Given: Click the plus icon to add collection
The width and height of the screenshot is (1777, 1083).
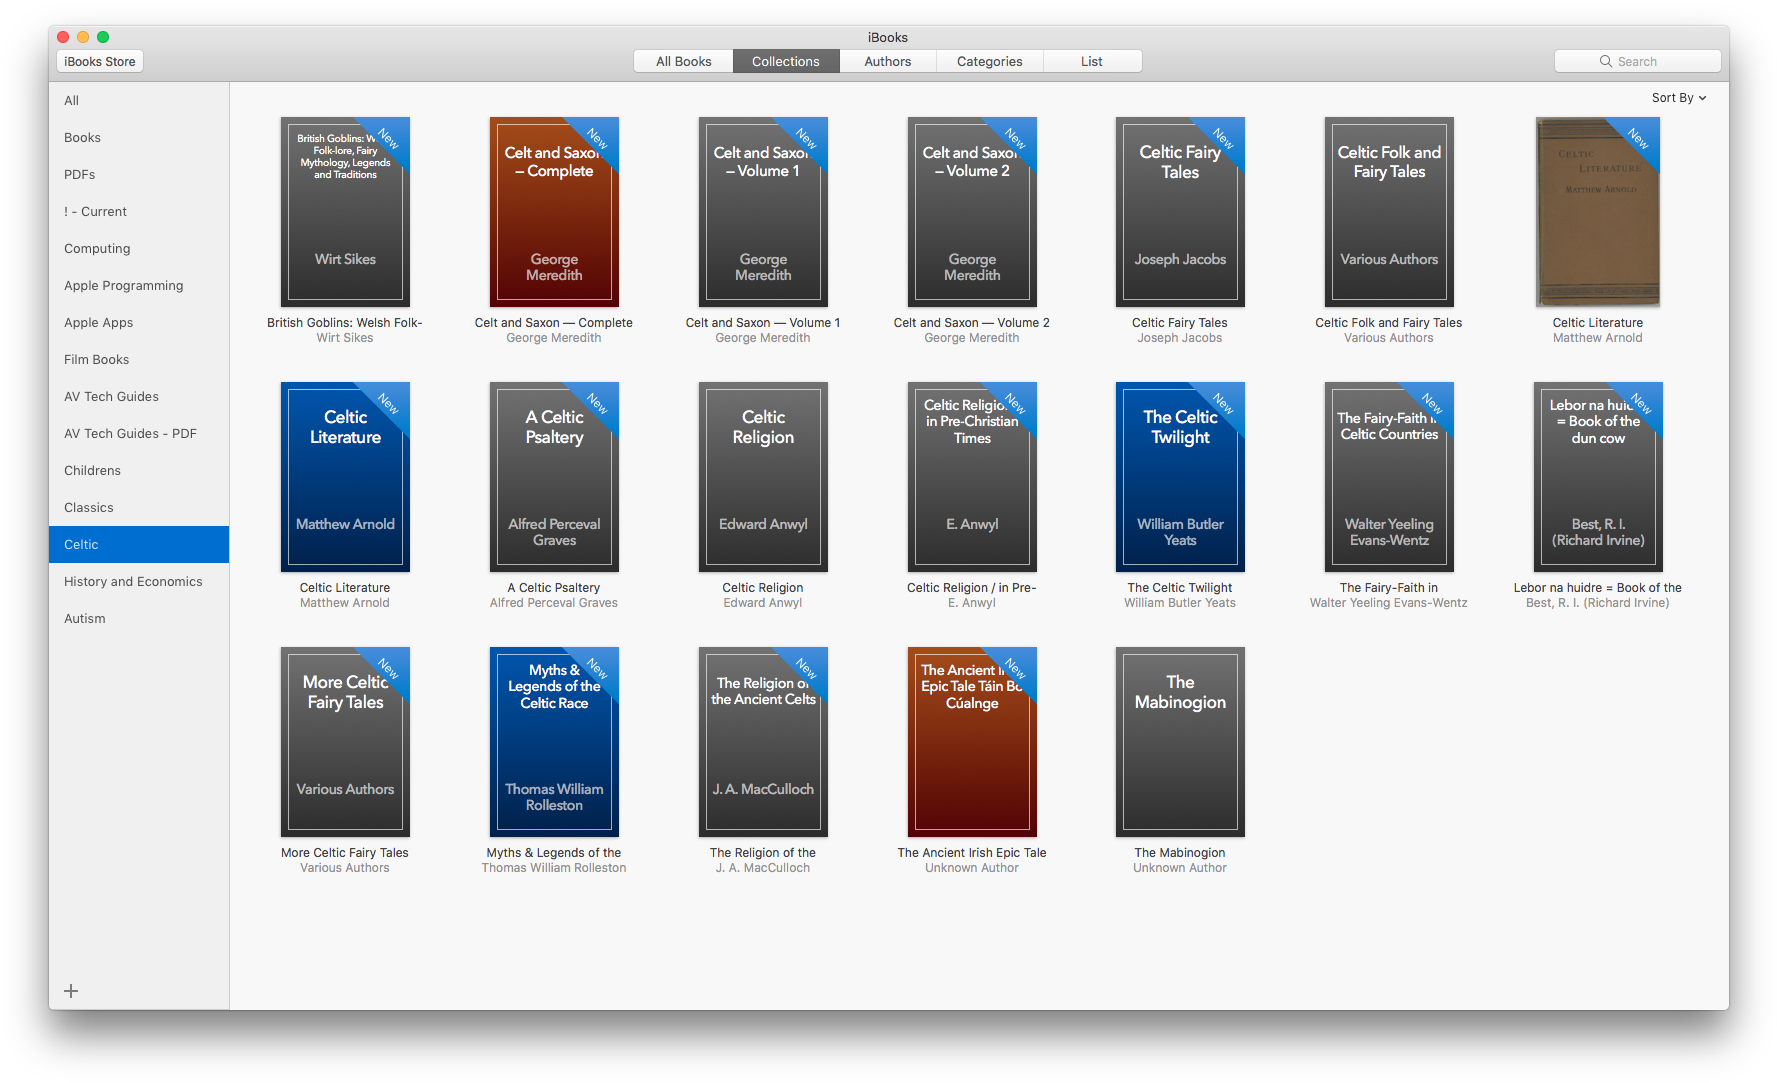Looking at the screenshot, I should tap(71, 991).
